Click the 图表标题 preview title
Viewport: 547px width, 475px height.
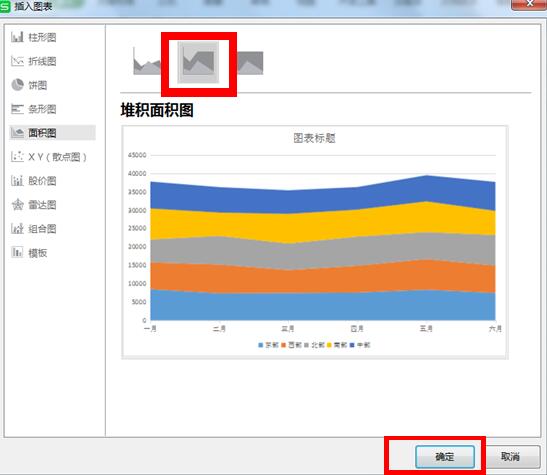click(x=314, y=138)
